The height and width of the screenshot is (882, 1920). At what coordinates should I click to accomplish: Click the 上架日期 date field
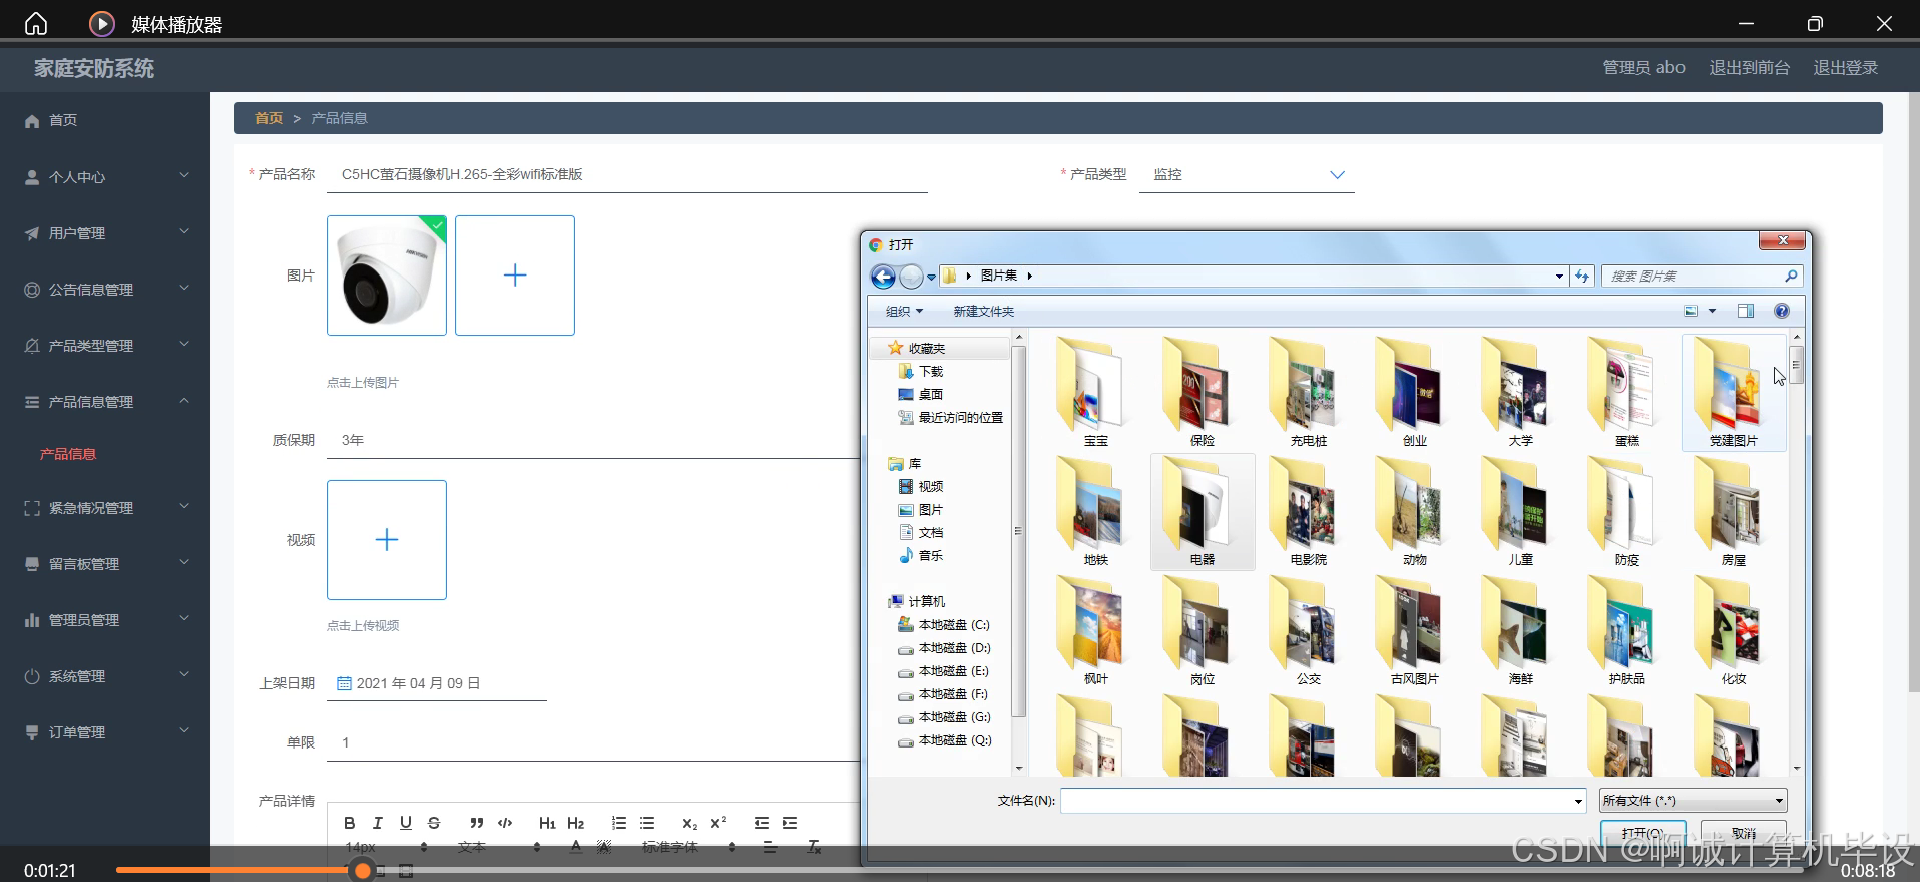pos(437,683)
